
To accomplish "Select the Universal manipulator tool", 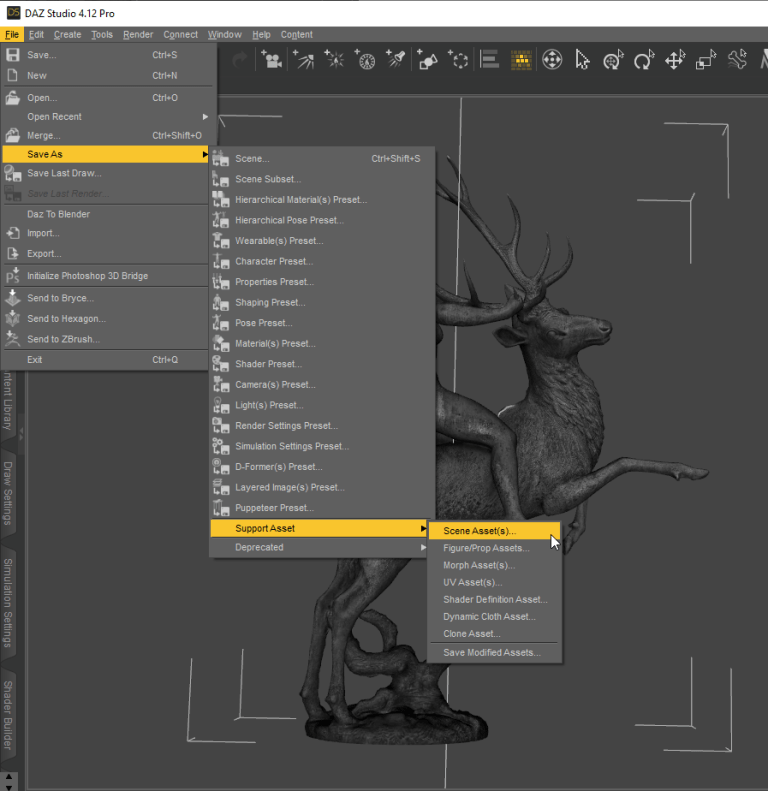I will [552, 60].
